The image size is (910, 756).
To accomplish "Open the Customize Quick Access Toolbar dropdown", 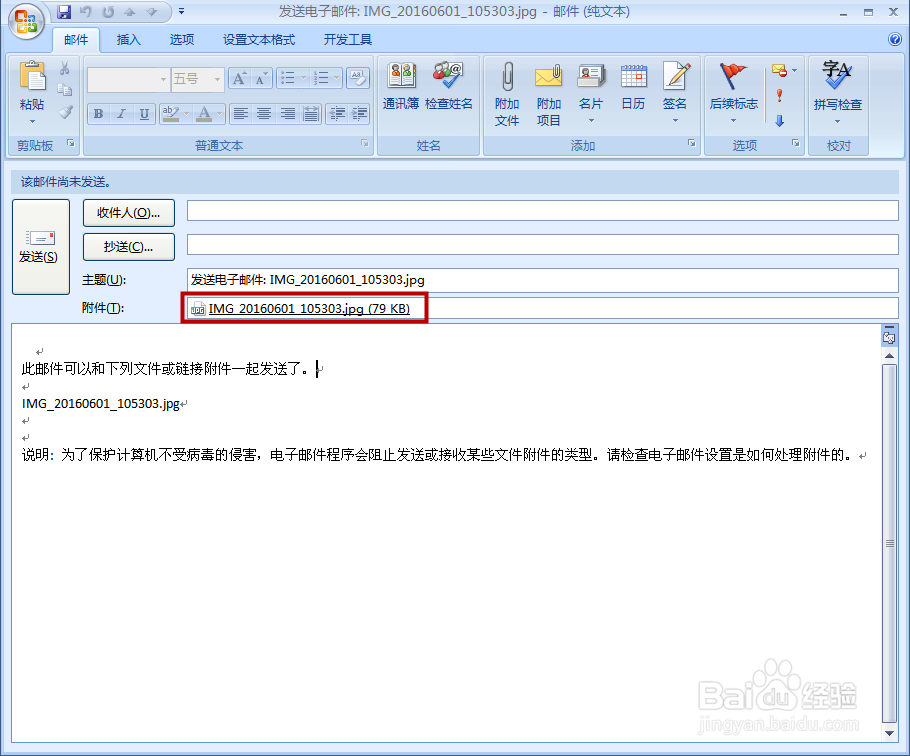I will pyautogui.click(x=182, y=12).
